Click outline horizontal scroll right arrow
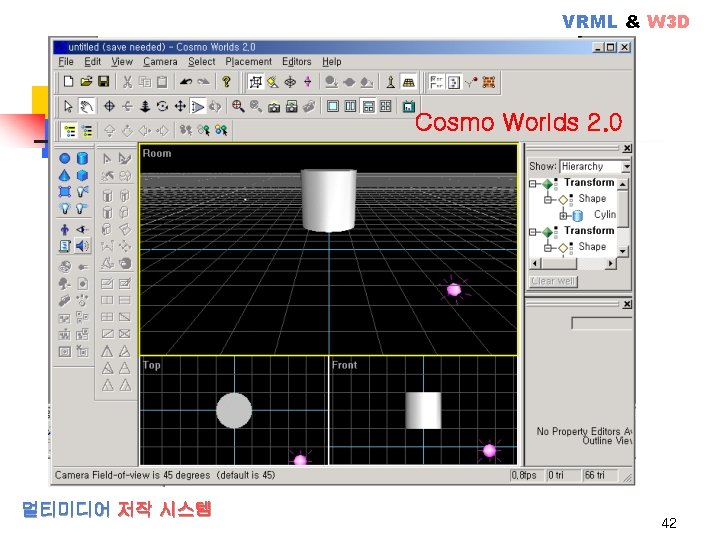 [x=611, y=264]
